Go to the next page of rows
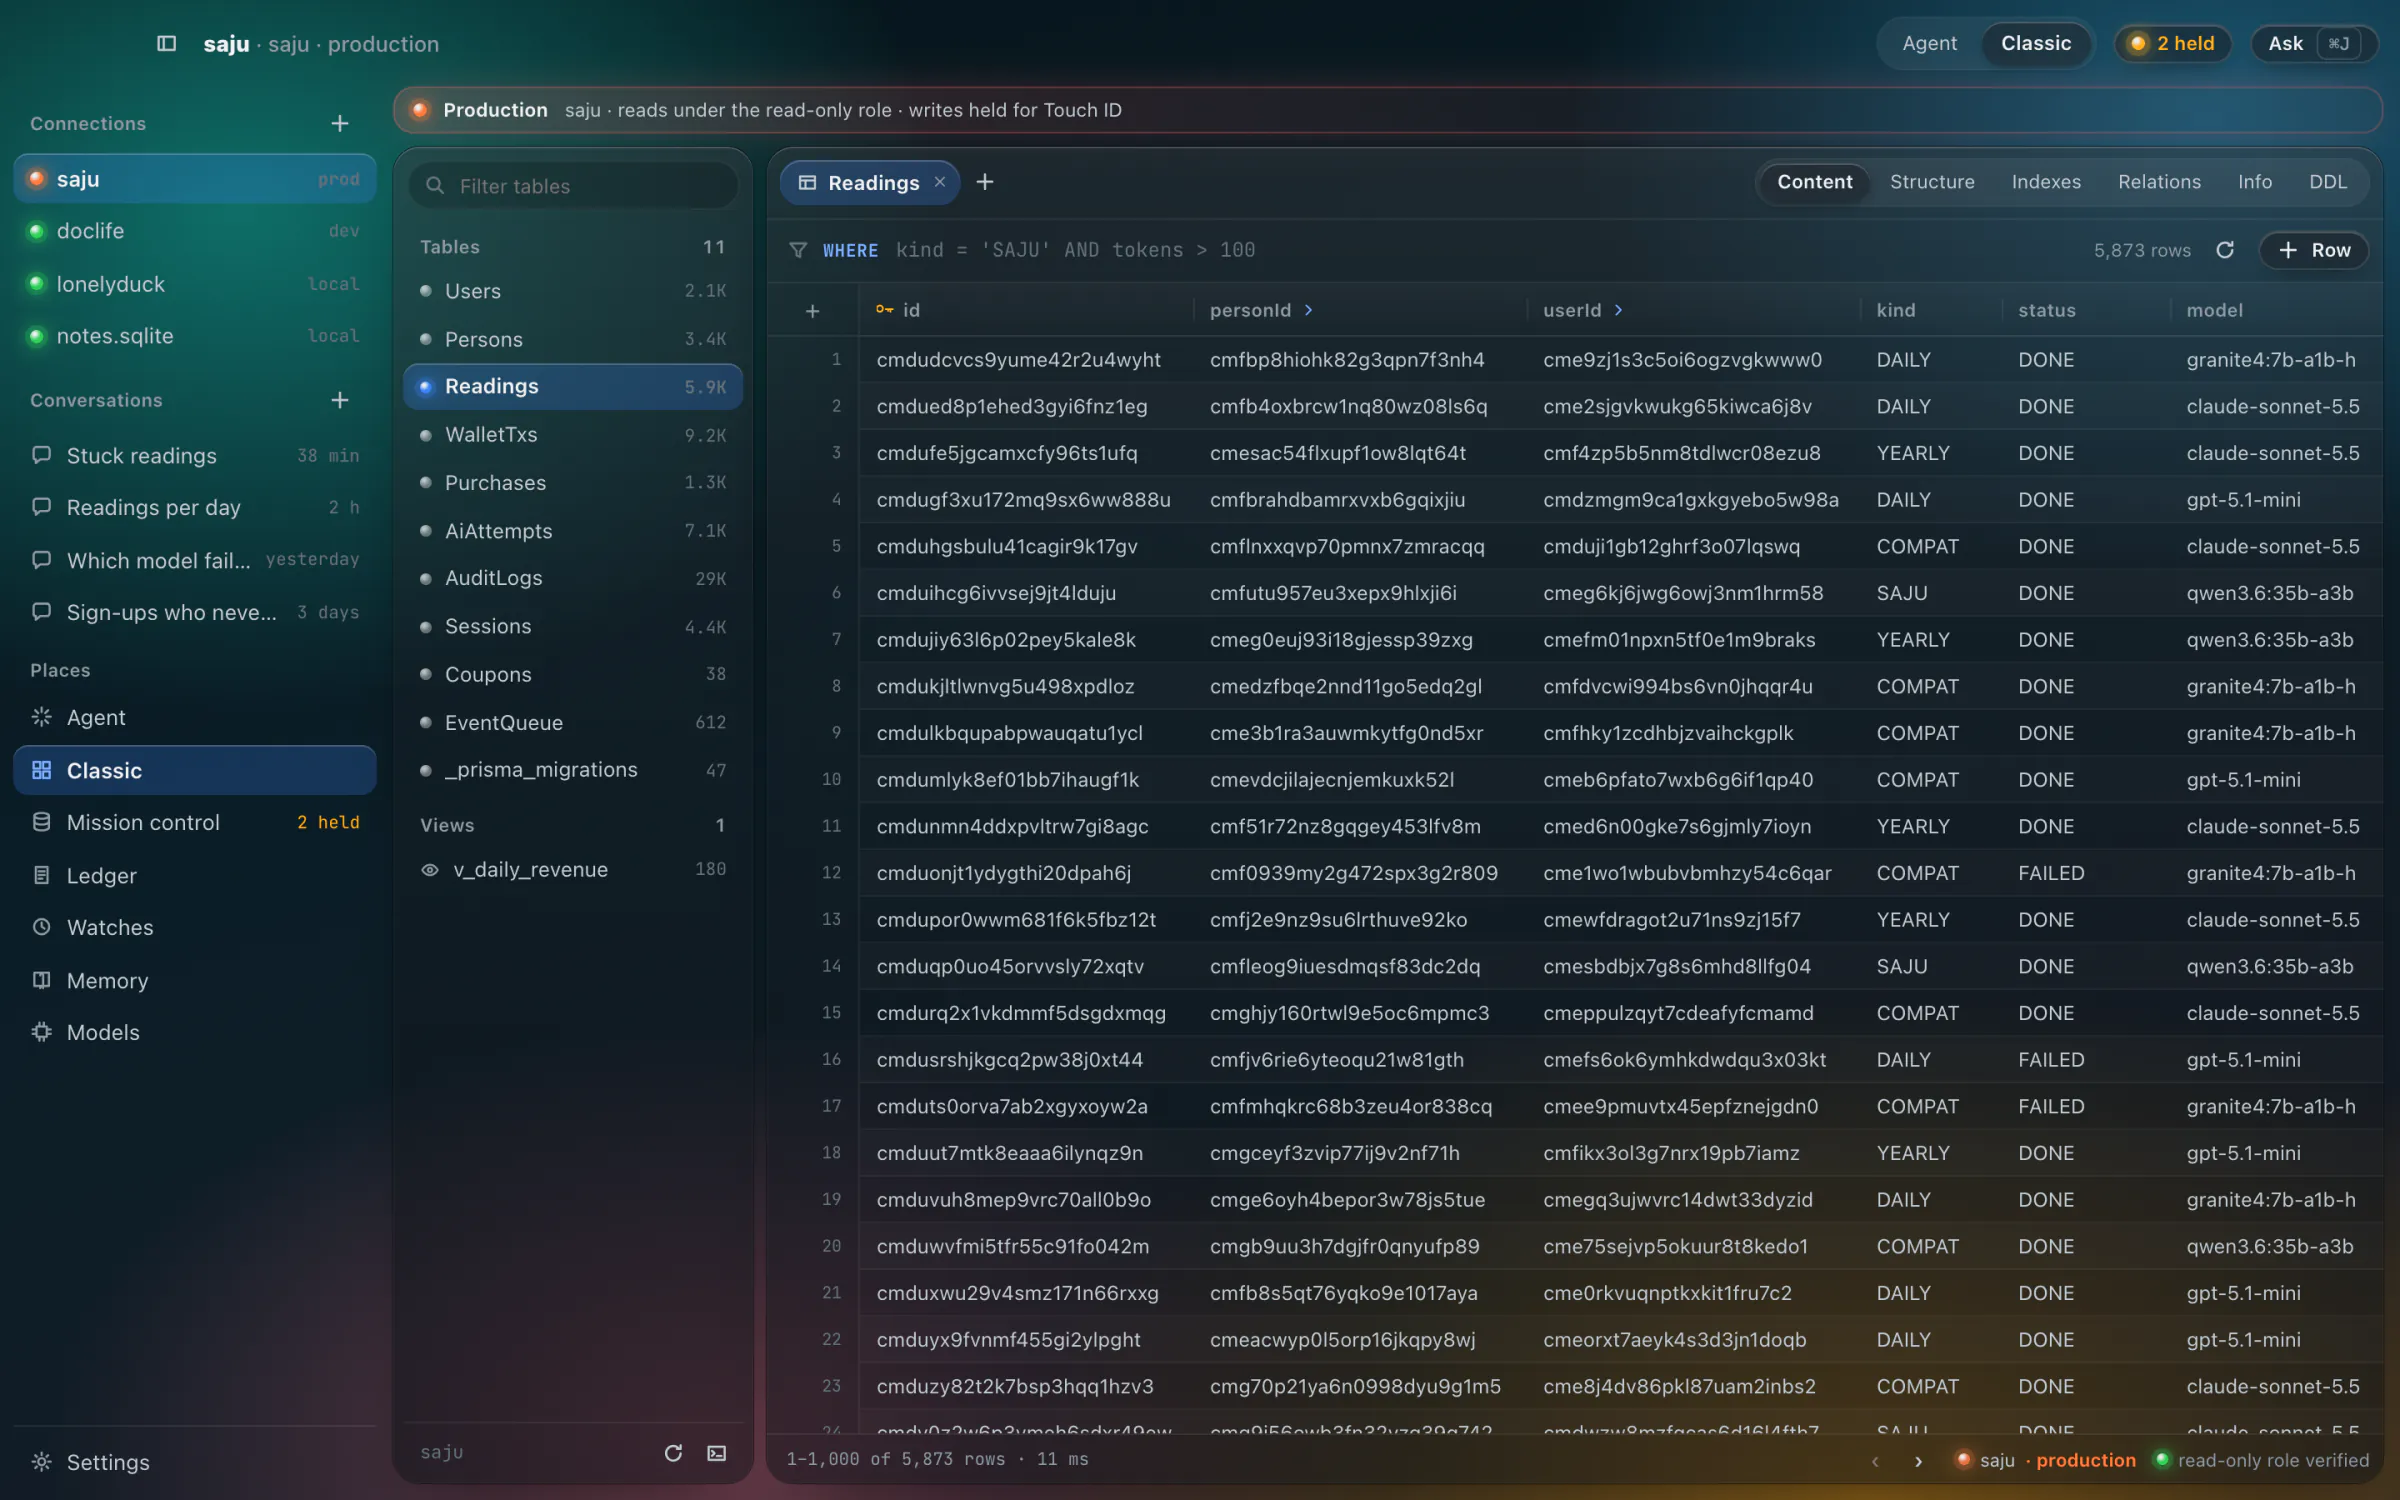 coord(1918,1460)
